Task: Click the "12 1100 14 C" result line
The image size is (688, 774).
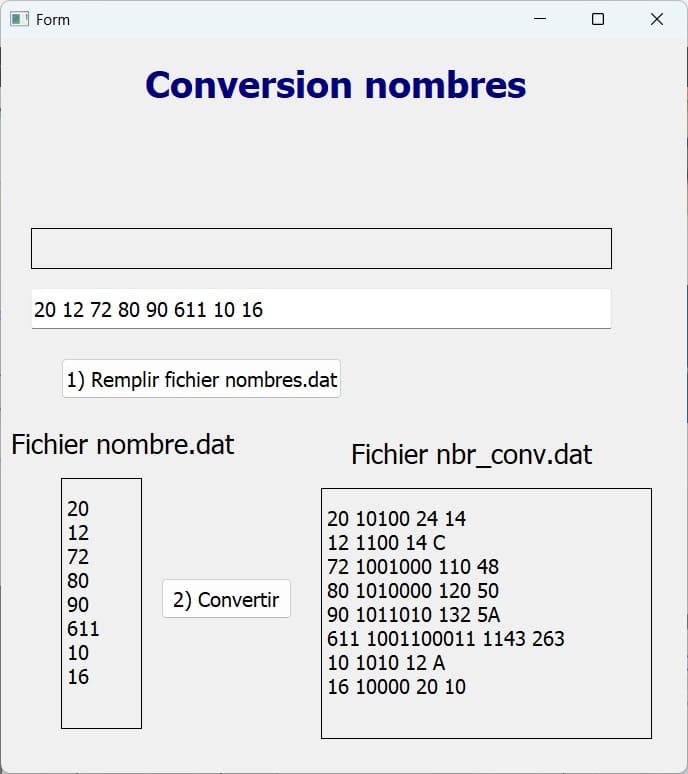Action: (386, 543)
